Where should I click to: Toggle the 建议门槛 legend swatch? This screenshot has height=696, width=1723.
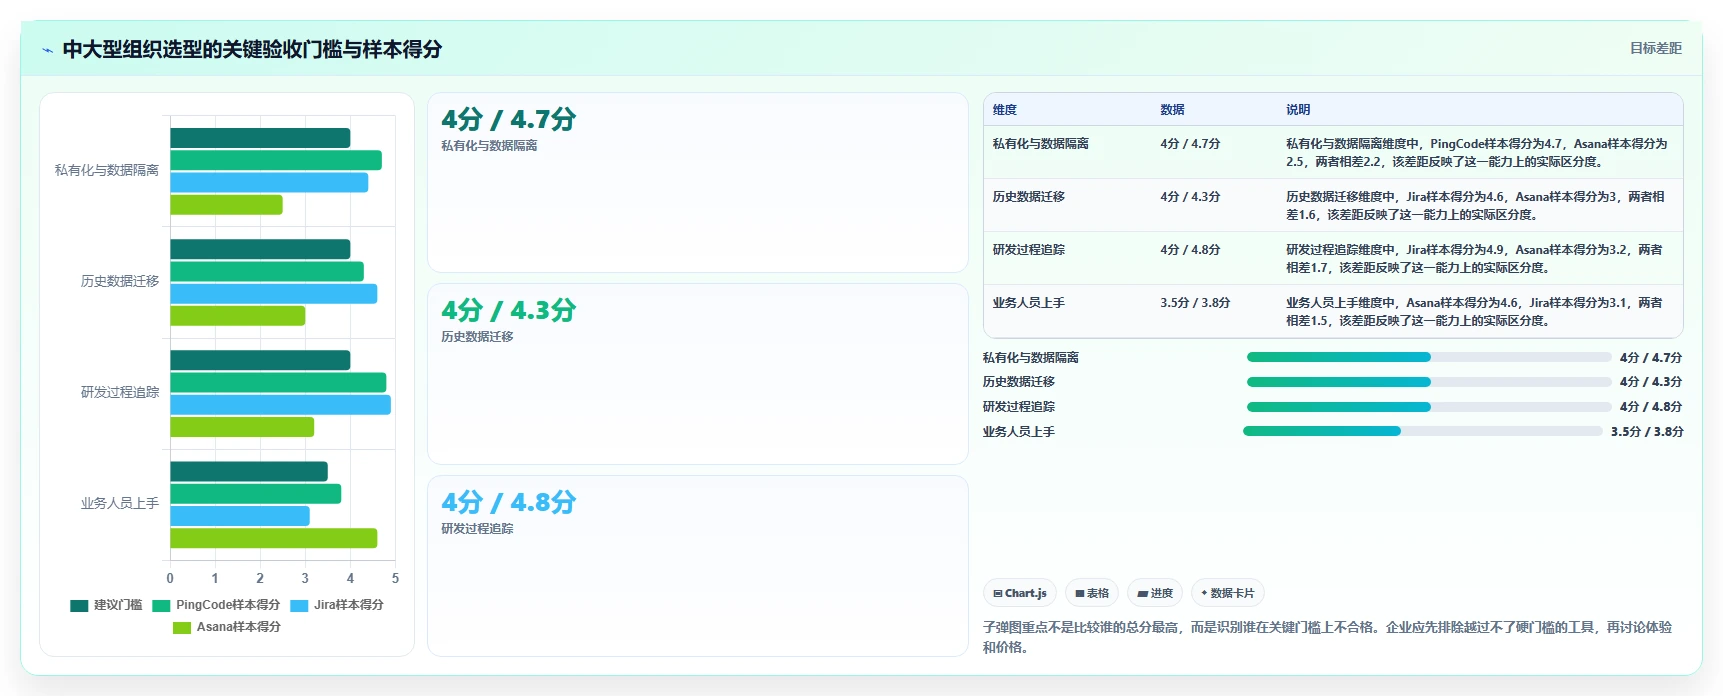point(79,605)
